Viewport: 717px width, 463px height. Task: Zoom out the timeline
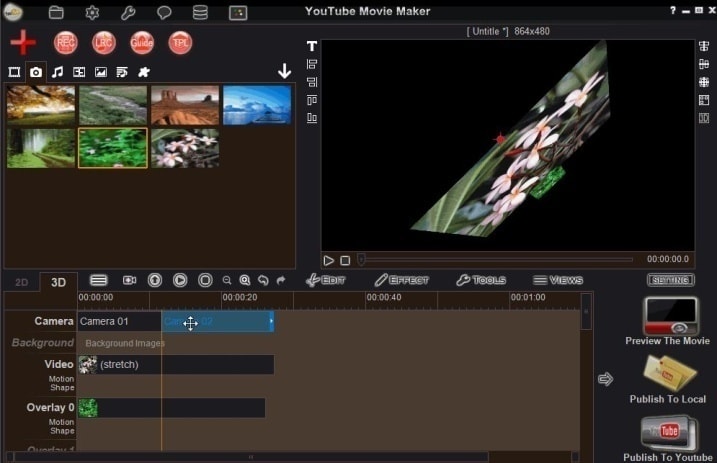click(x=227, y=280)
